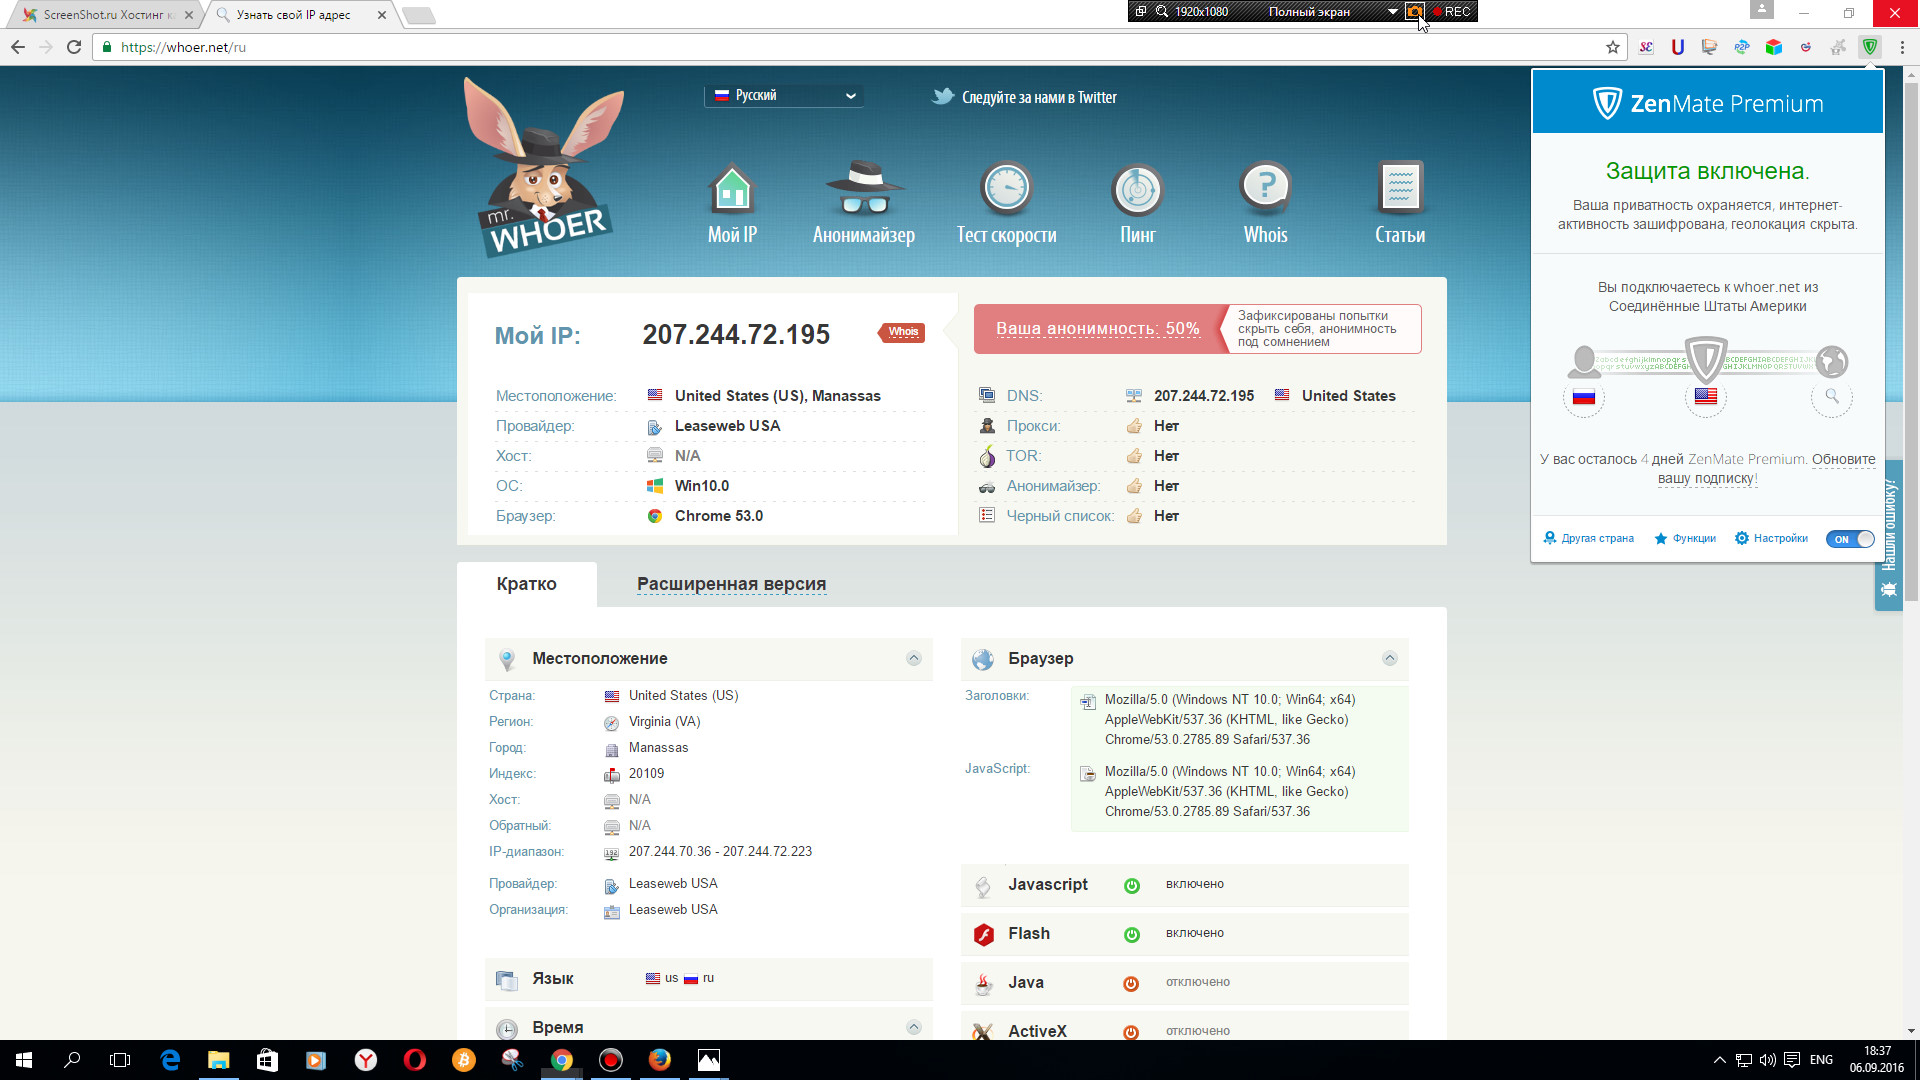Select the Узнать свой IP адрес tab
Image resolution: width=1920 pixels, height=1080 pixels.
coord(302,15)
